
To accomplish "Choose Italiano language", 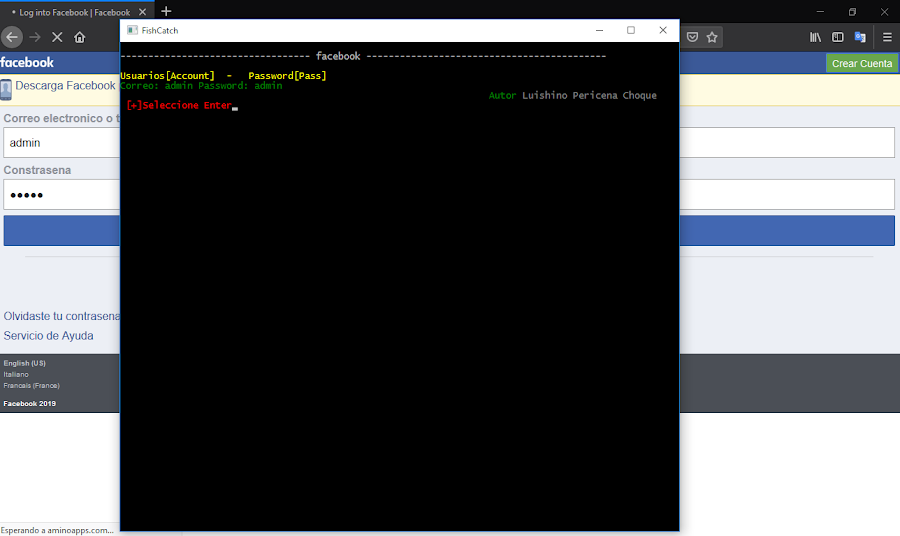I will [16, 374].
